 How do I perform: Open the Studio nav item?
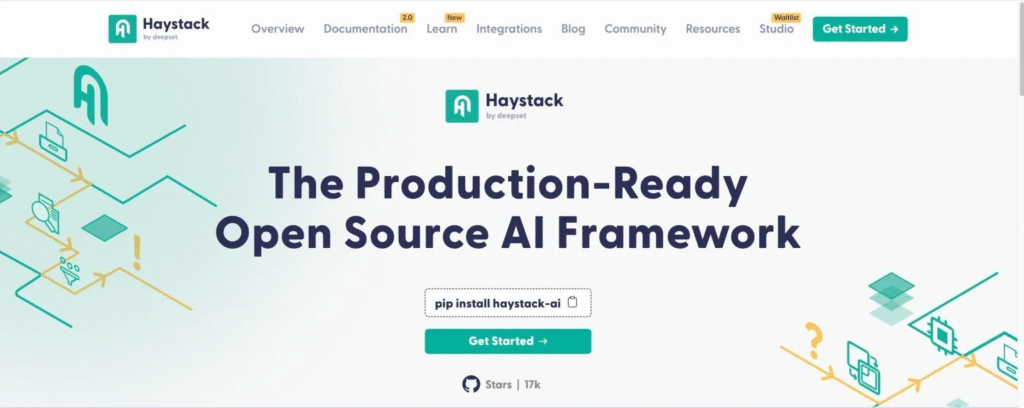[x=776, y=29]
